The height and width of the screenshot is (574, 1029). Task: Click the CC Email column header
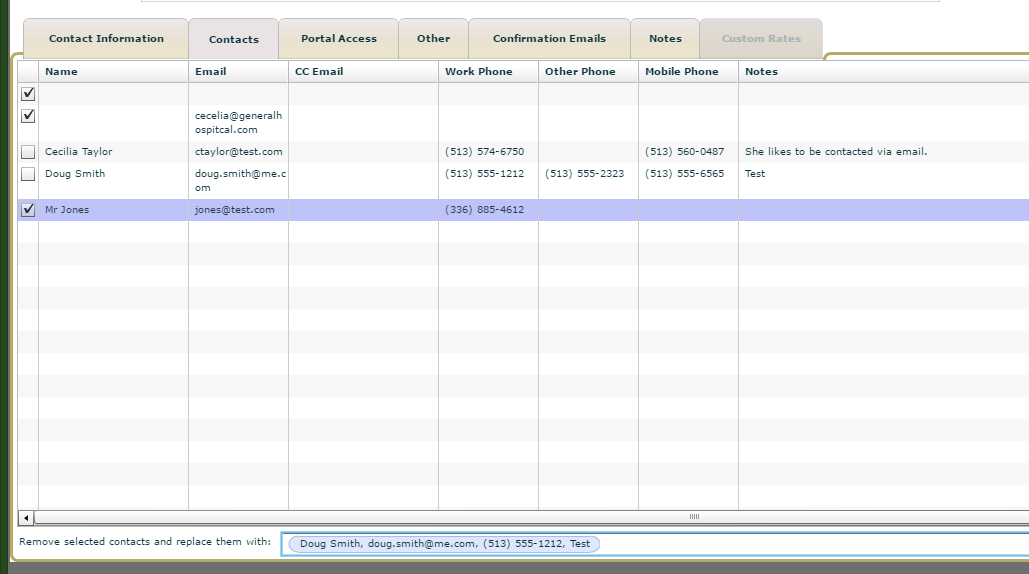[364, 72]
